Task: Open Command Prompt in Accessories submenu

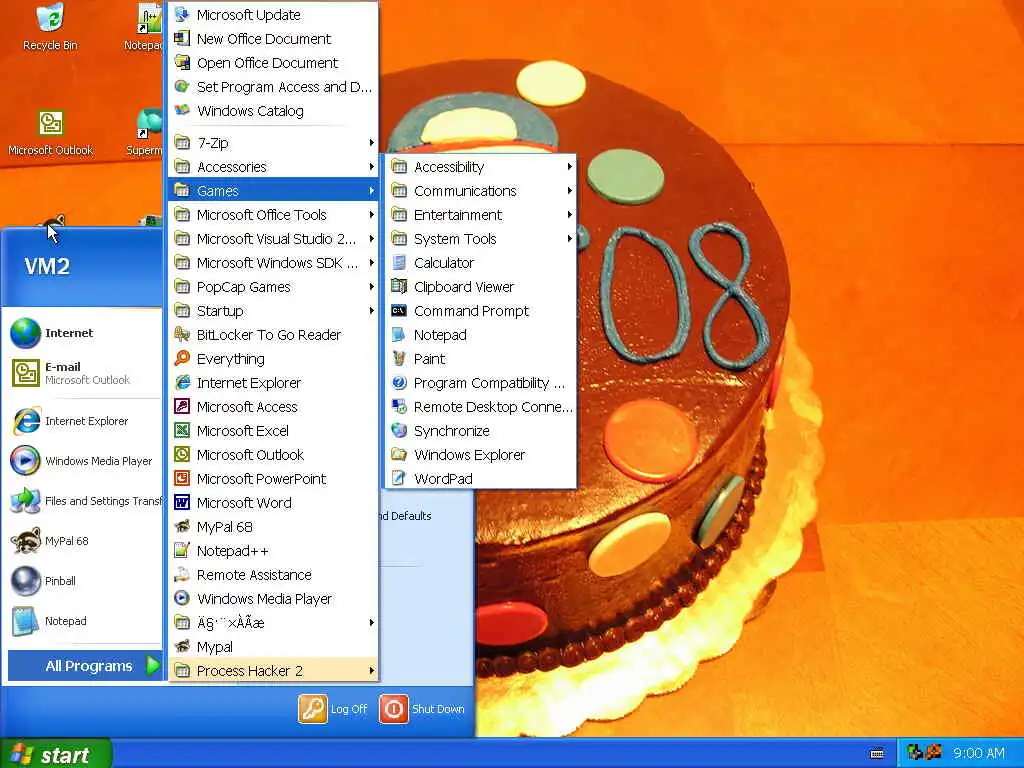Action: [x=481, y=311]
